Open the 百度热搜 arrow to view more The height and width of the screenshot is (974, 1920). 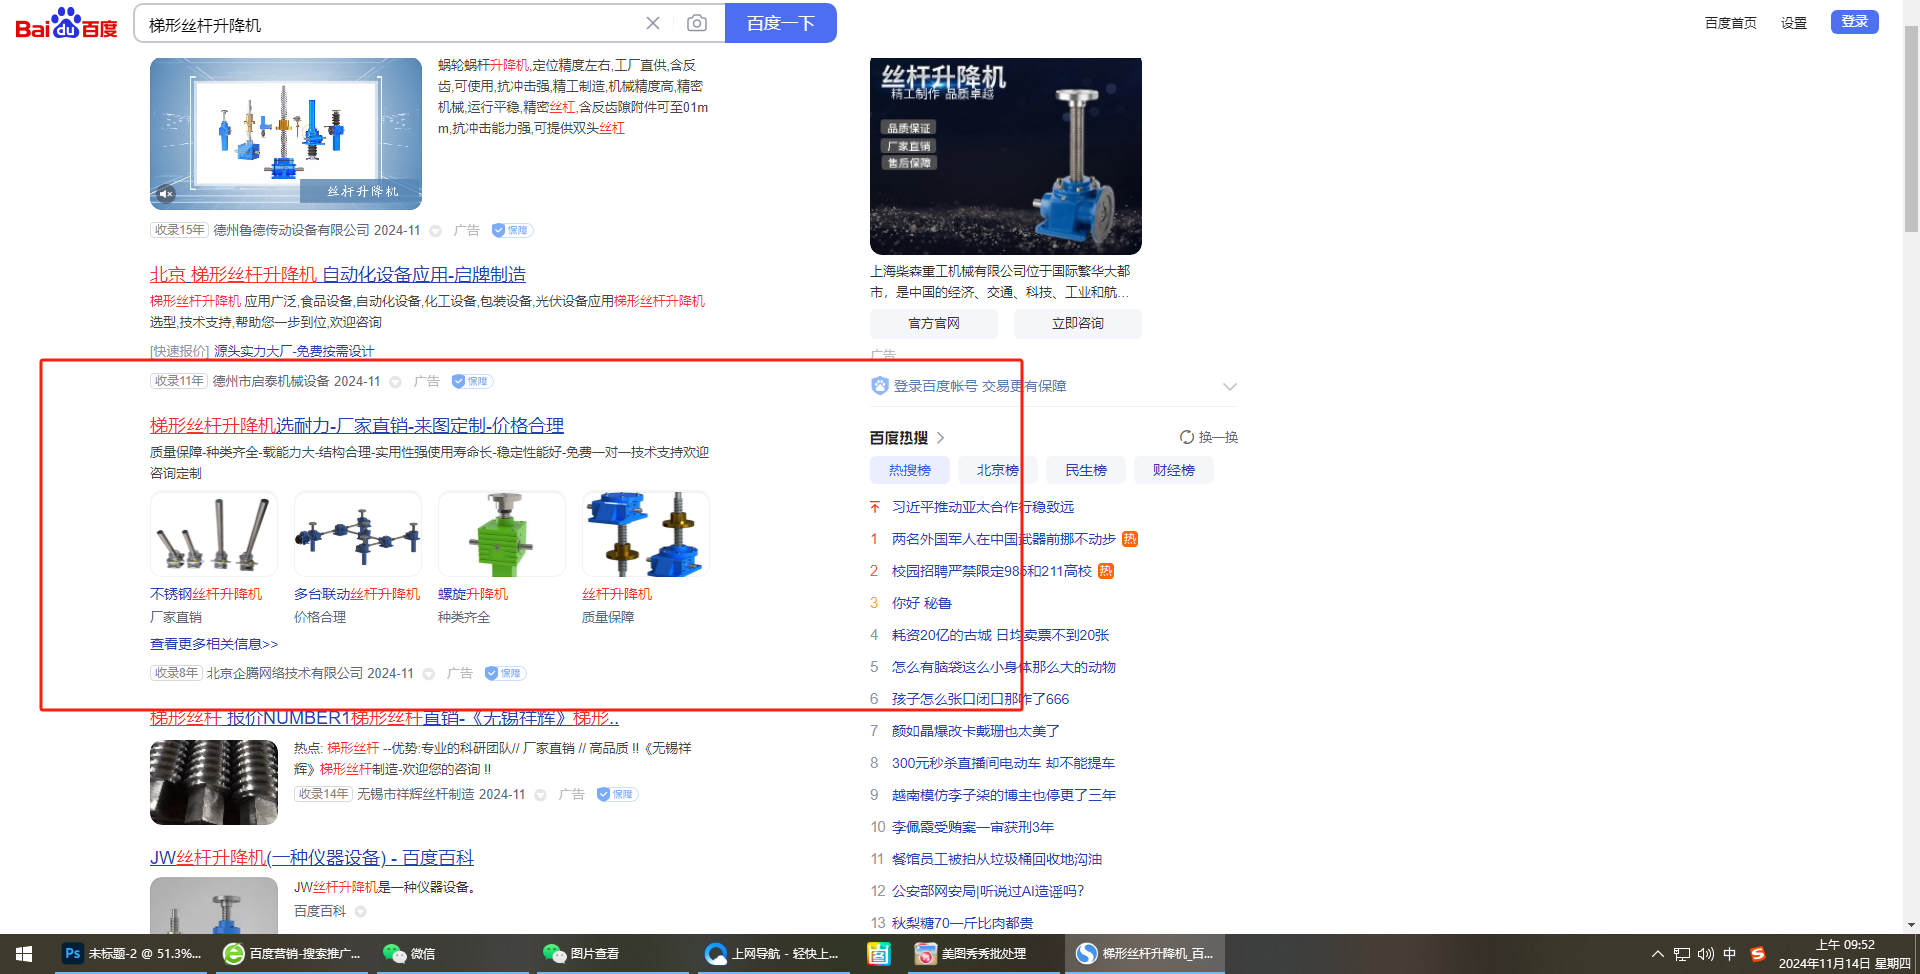[x=940, y=438]
